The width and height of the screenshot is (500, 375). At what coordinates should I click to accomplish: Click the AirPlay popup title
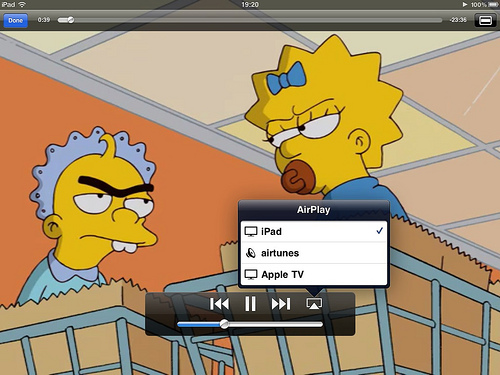(313, 210)
